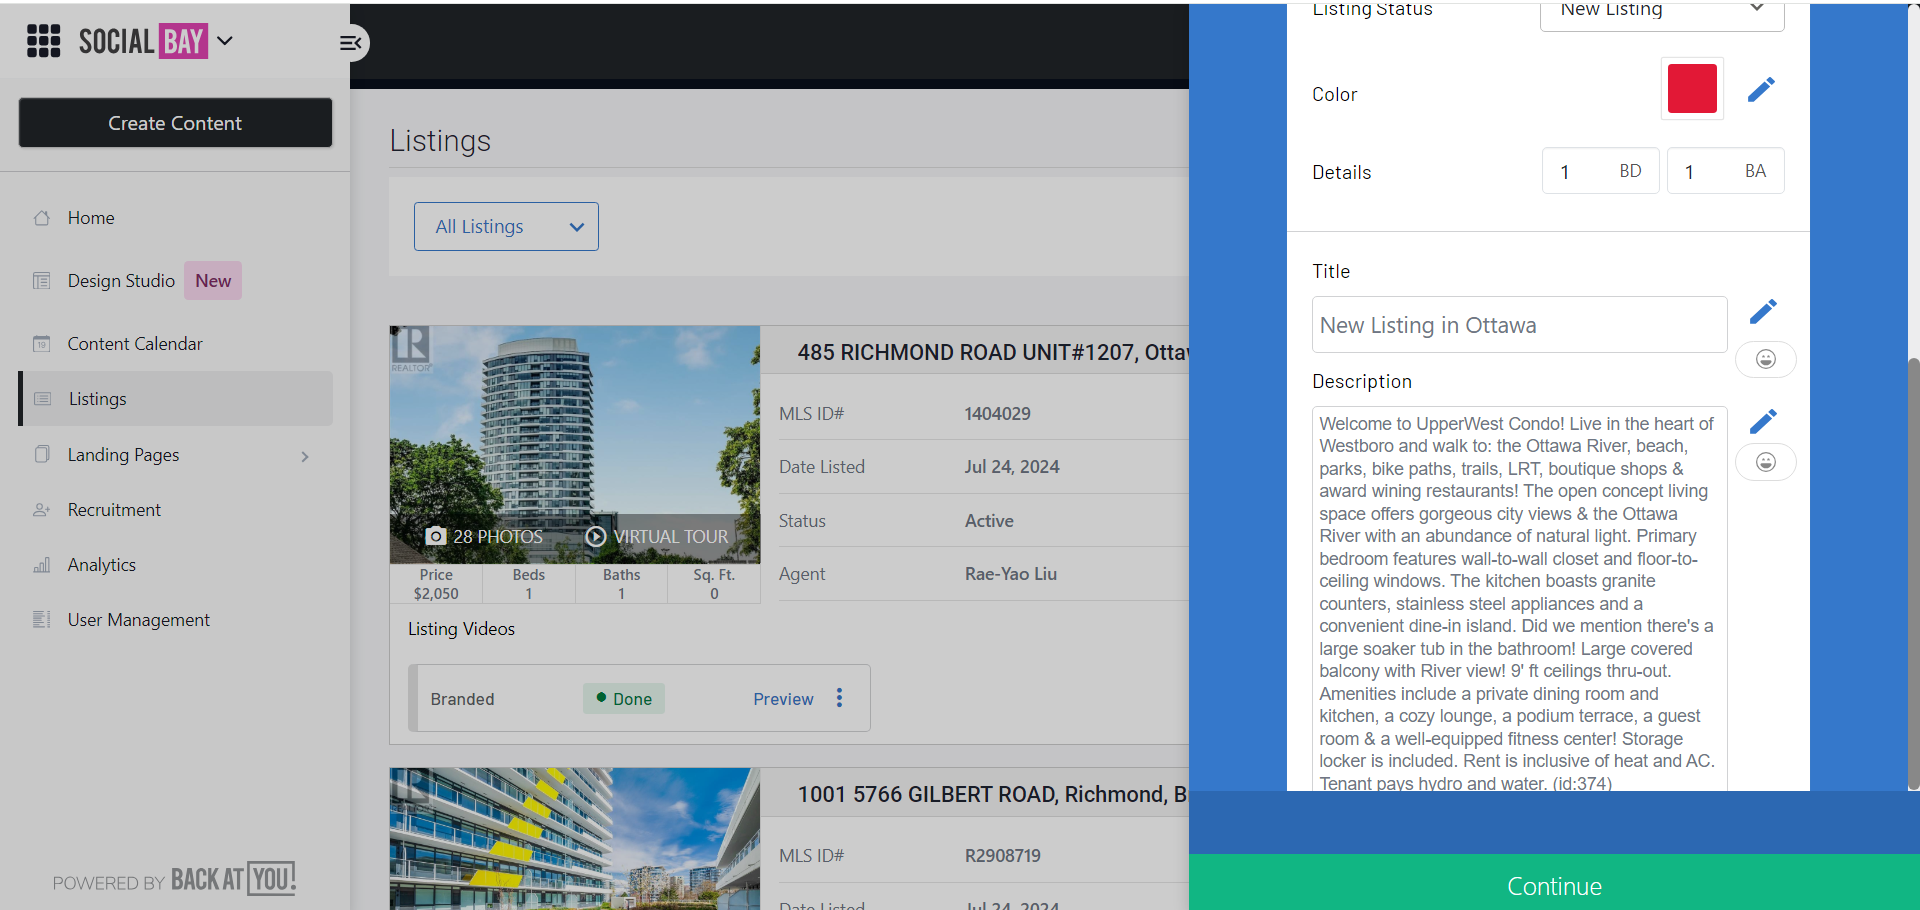1920x910 pixels.
Task: Click the User Management icon
Action: point(42,620)
